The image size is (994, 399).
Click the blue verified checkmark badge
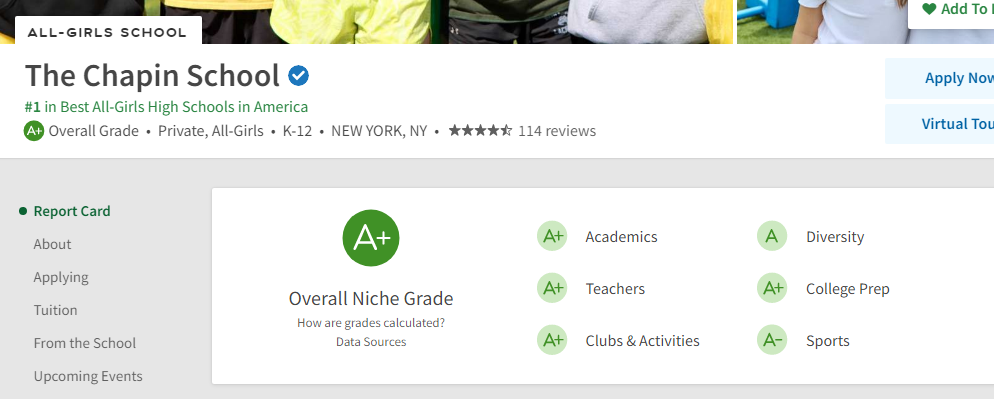299,76
